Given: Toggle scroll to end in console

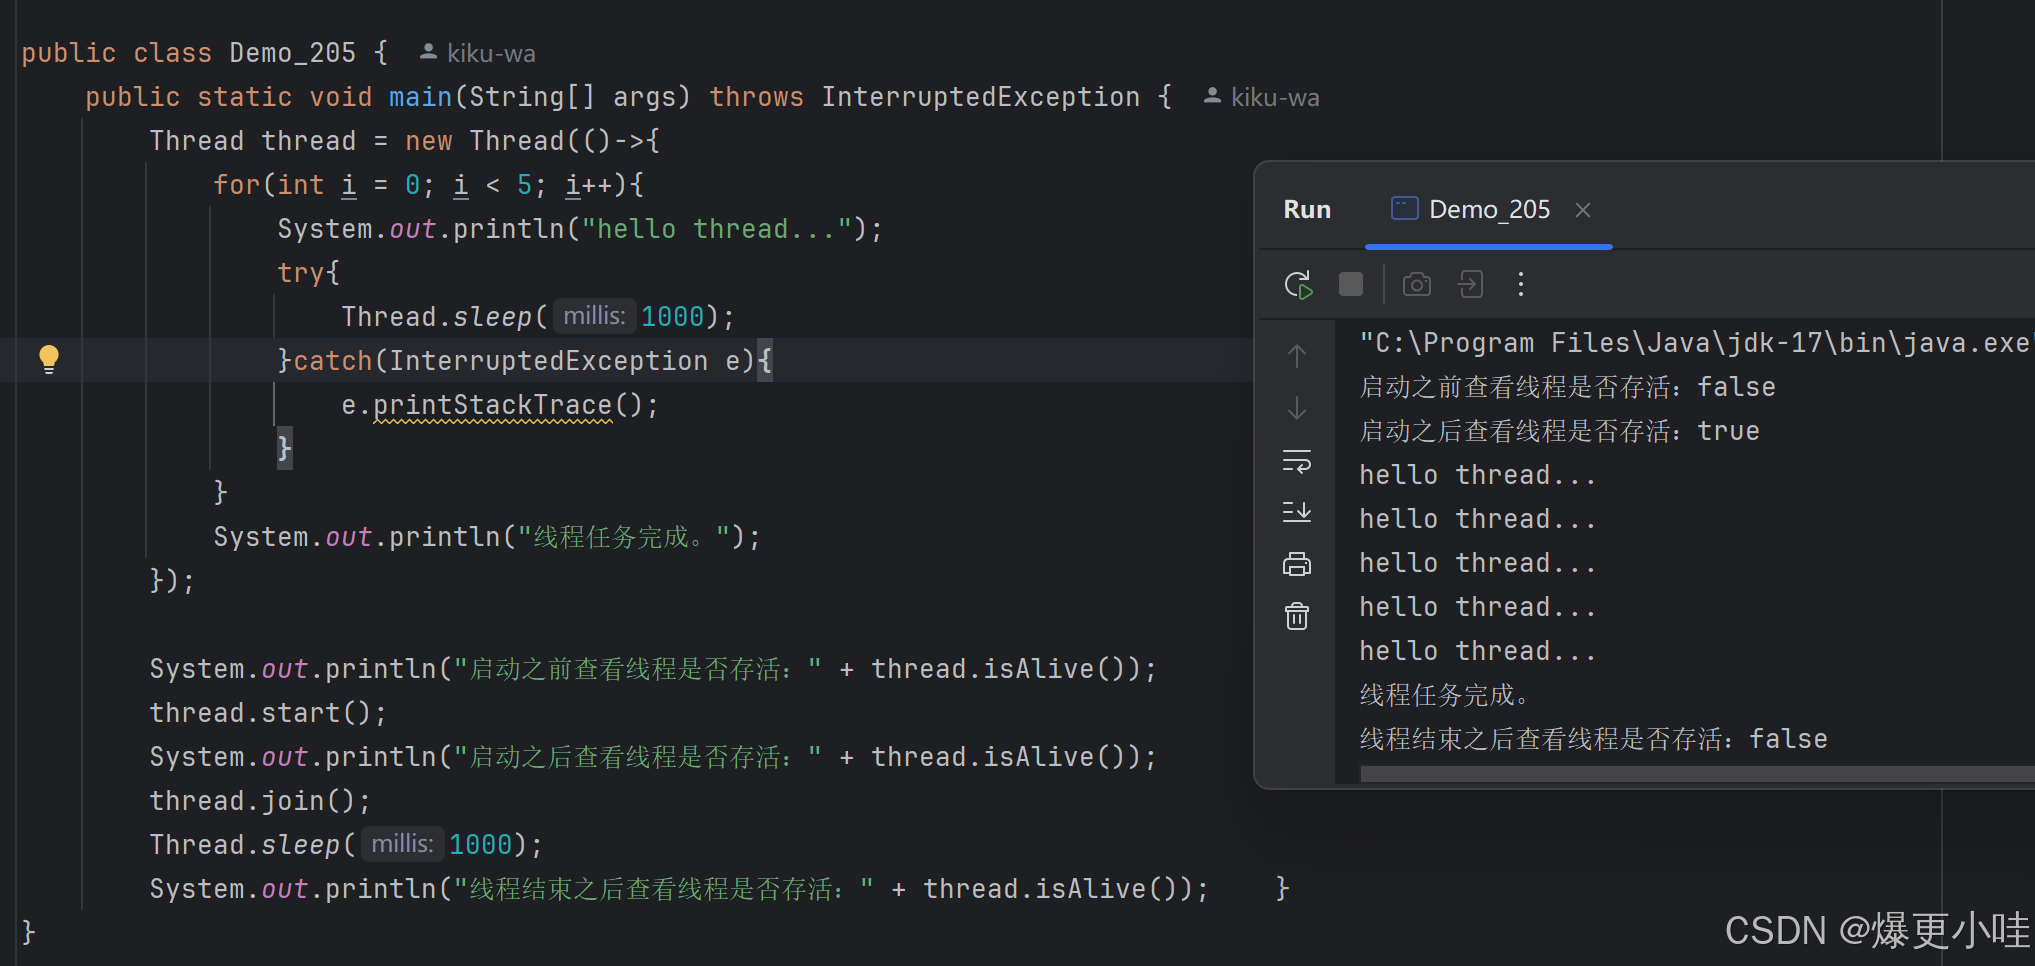Looking at the screenshot, I should tap(1296, 512).
